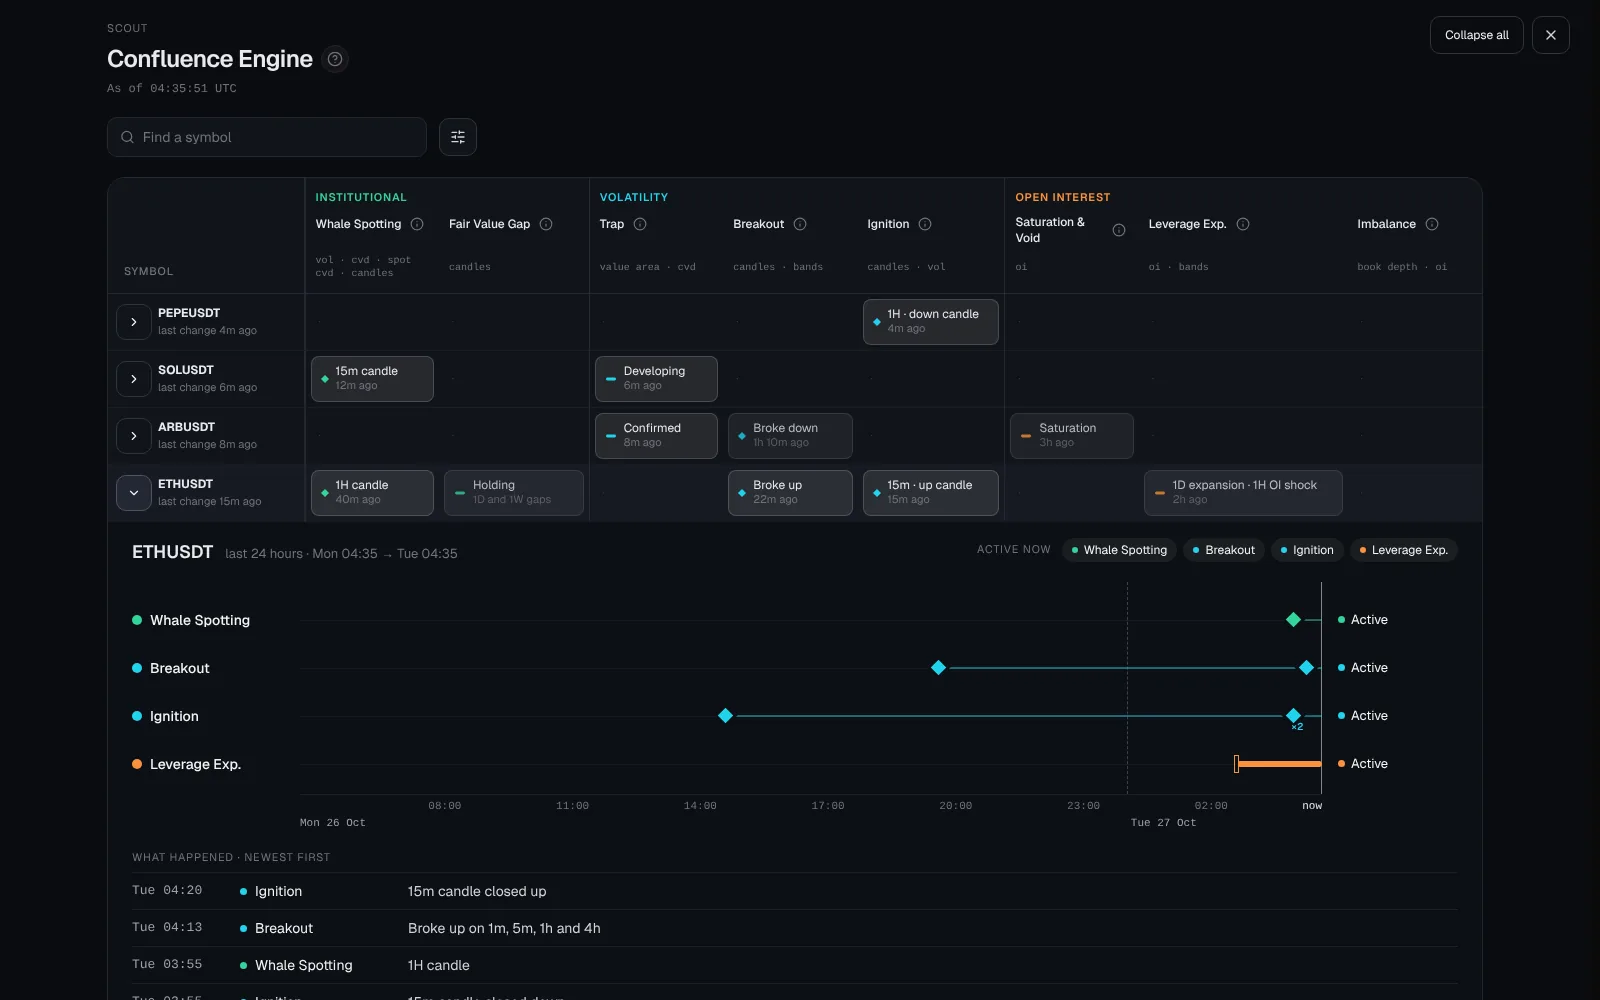The image size is (1600, 1000).
Task: Select the Tue 04:13 Breakout event row
Action: (x=794, y=928)
